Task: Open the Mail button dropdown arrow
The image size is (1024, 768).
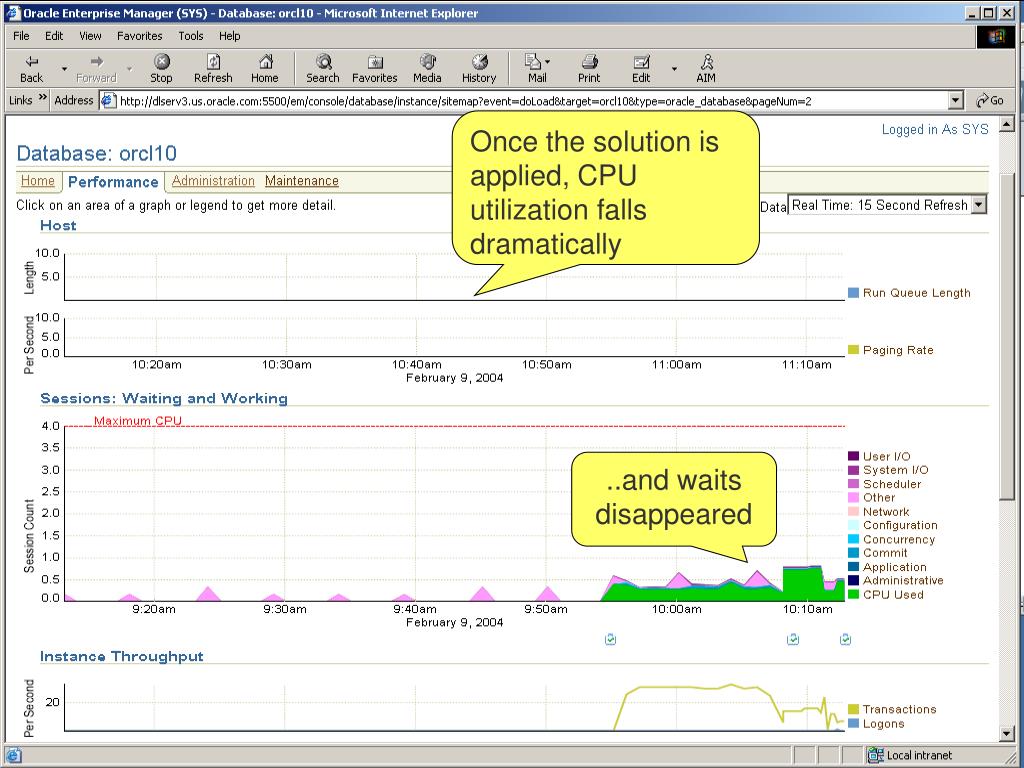Action: tap(547, 61)
